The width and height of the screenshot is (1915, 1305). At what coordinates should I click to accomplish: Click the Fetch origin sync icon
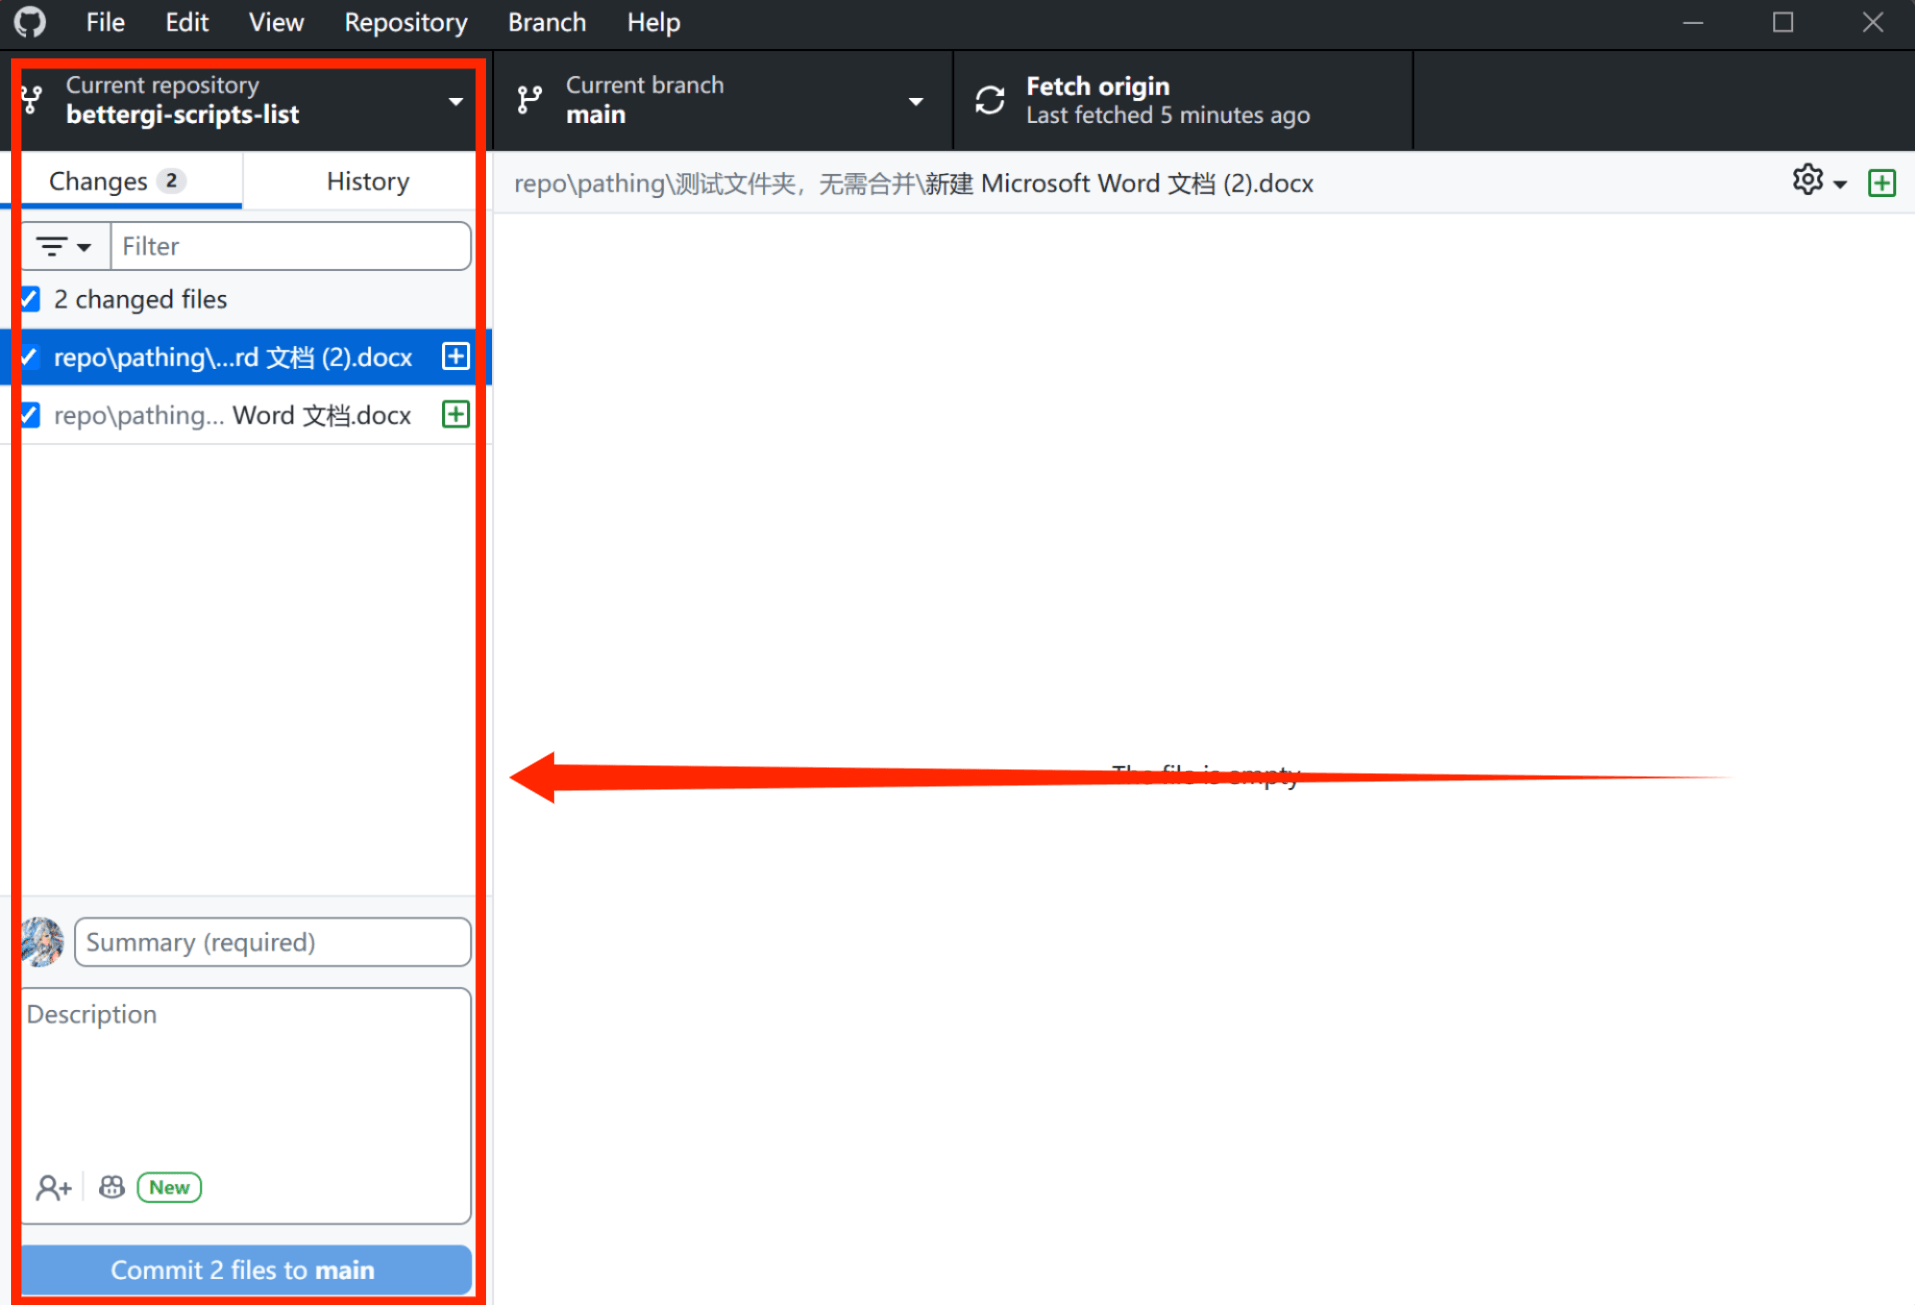(x=989, y=100)
